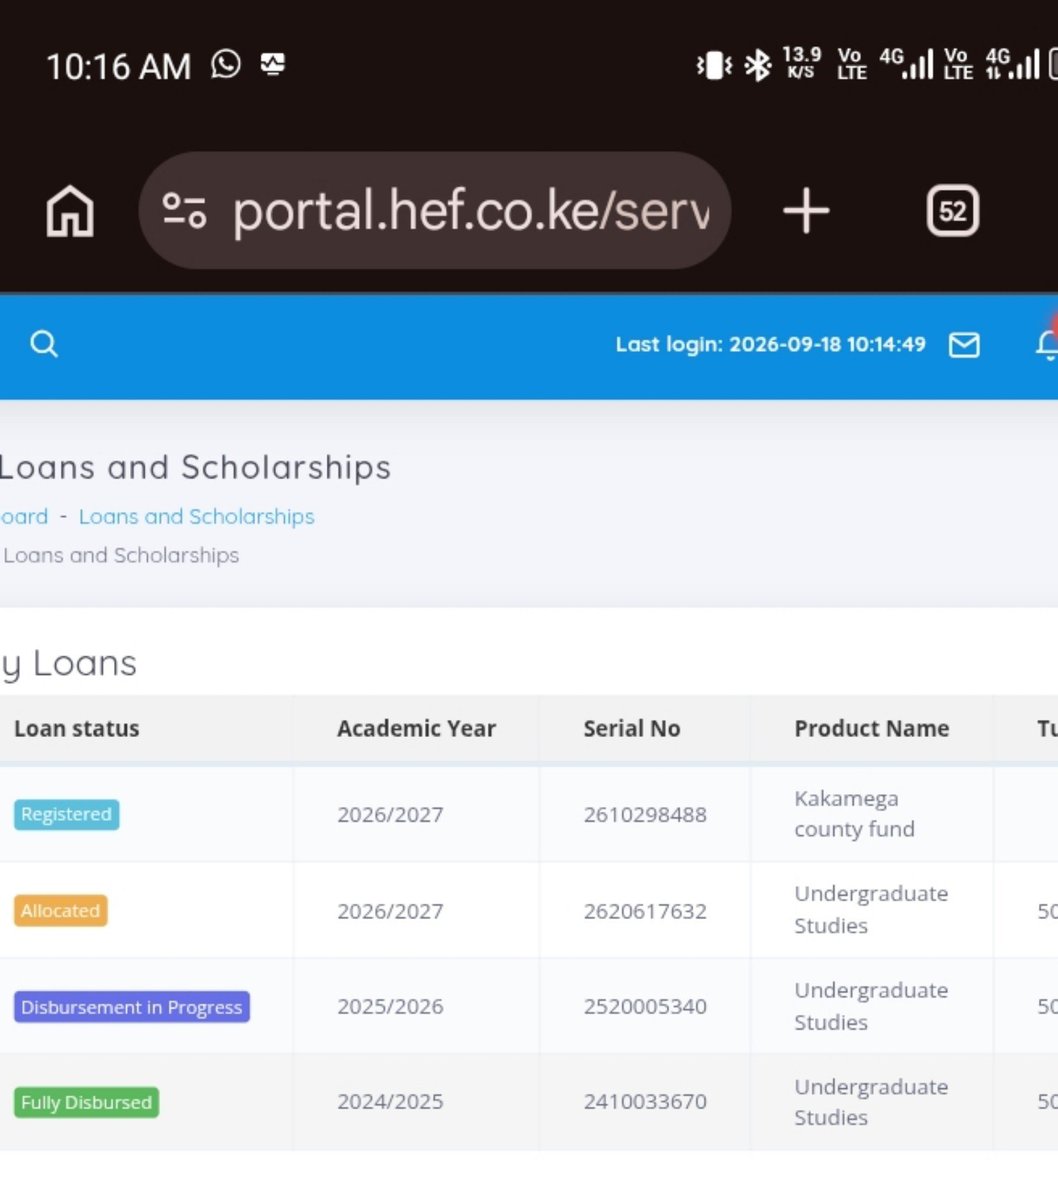
Task: Focus the portal.hef.co.ke address bar
Action: point(435,211)
